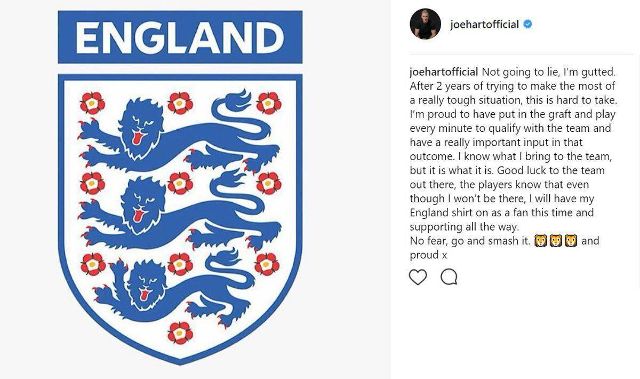The image size is (640, 379).
Task: Open comments via the speech bubble icon
Action: tap(449, 277)
